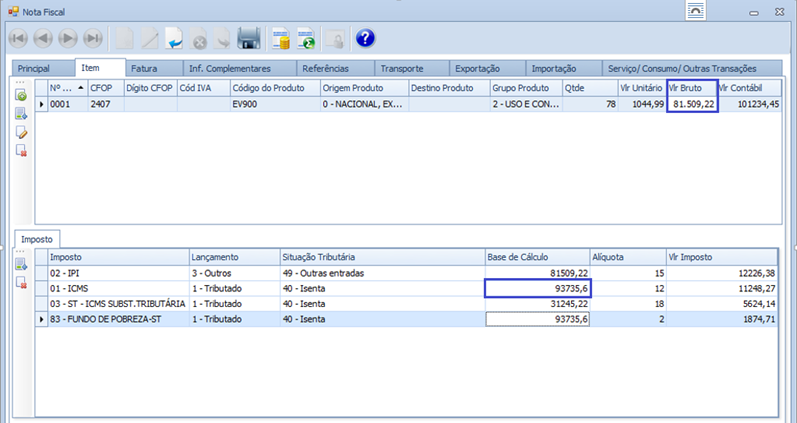Screen dimensions: 797x423
Task: Click the edit item pencil icon
Action: (21, 132)
